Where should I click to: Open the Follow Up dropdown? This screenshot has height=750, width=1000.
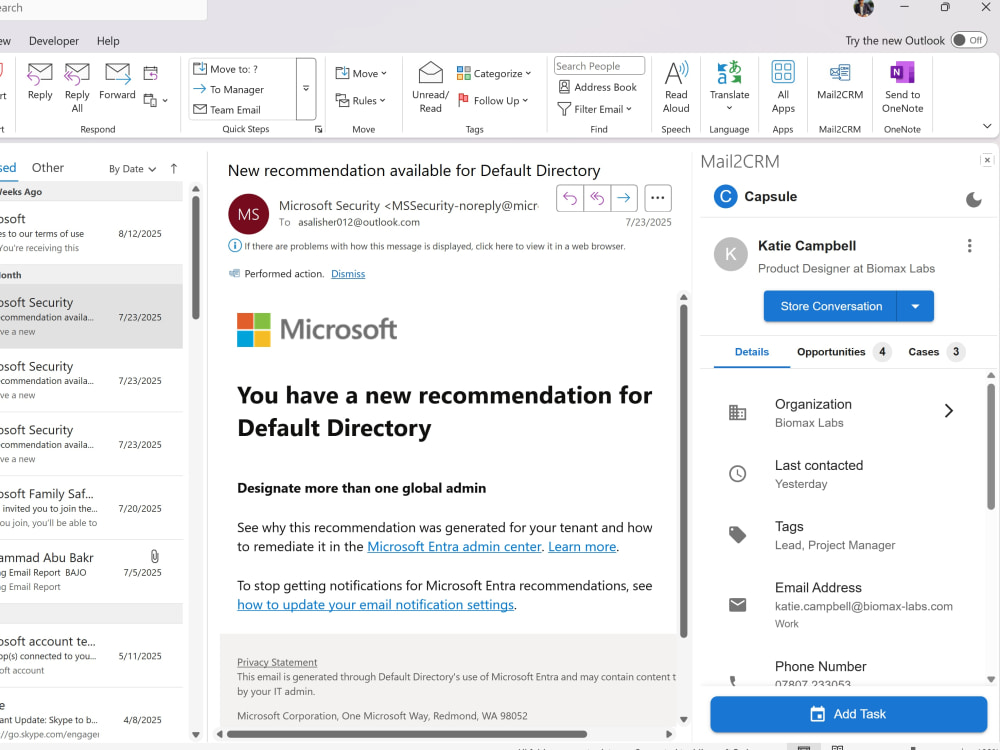click(x=493, y=100)
